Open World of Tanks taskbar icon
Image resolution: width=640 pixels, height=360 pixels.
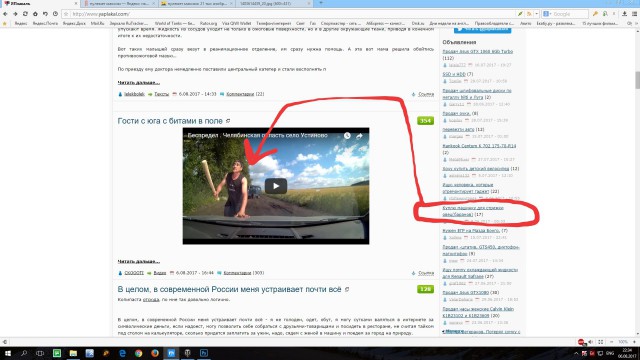[x=187, y=353]
